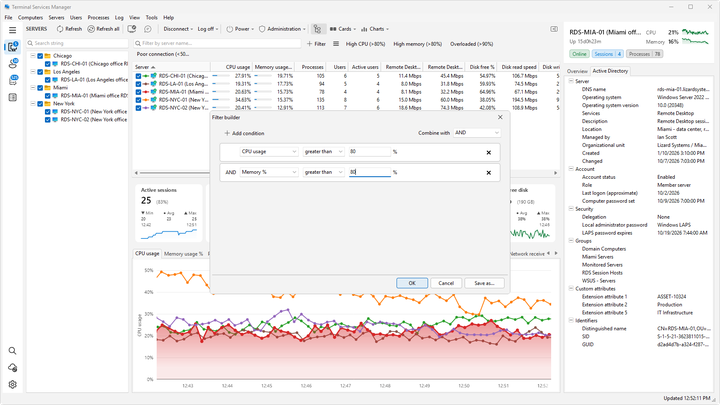Viewport: 720px width, 405px height.
Task: Click the remote control monitor toolbar icon
Action: [x=132, y=29]
